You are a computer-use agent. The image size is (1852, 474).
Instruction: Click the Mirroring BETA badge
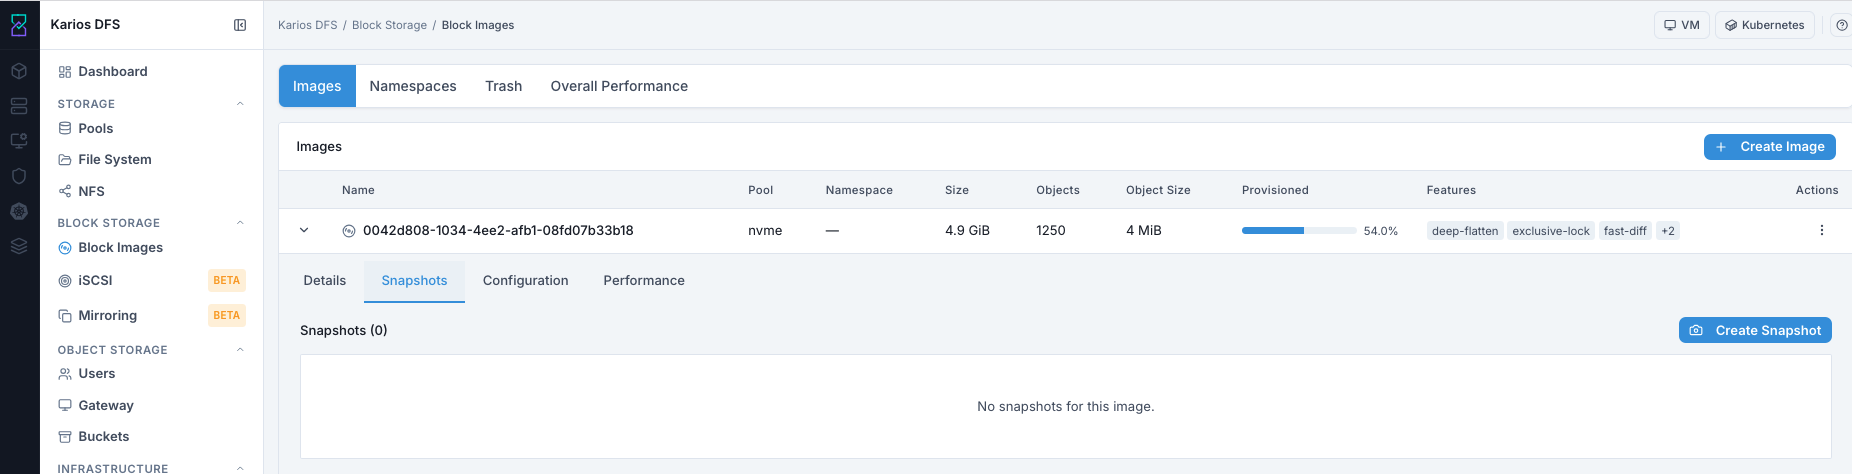pyautogui.click(x=227, y=316)
